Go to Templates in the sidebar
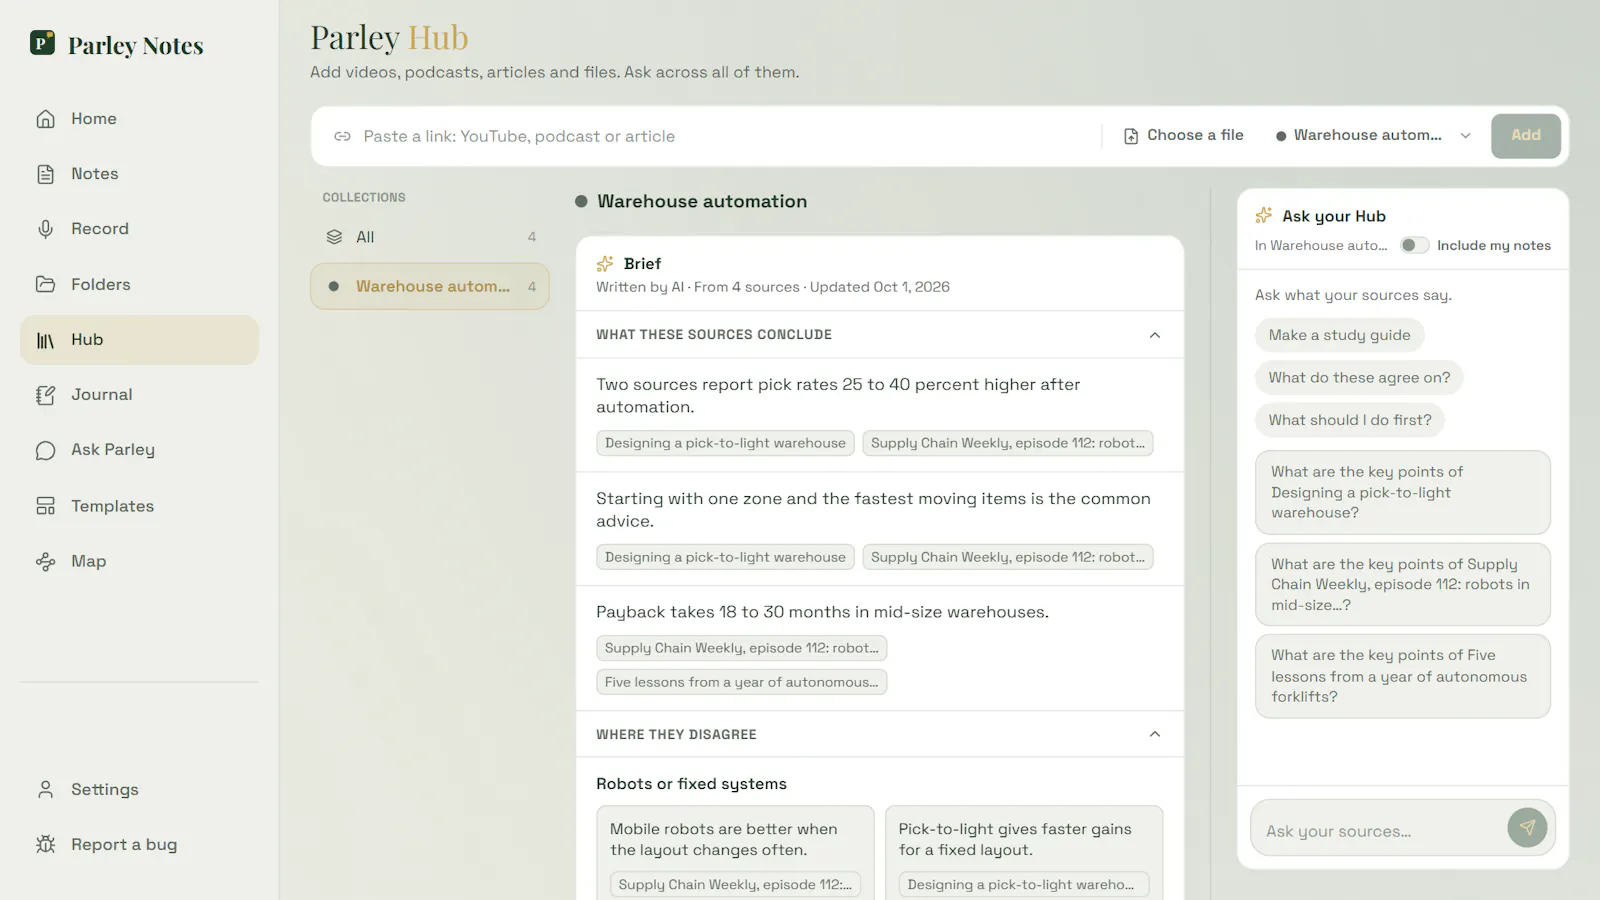 [139, 506]
